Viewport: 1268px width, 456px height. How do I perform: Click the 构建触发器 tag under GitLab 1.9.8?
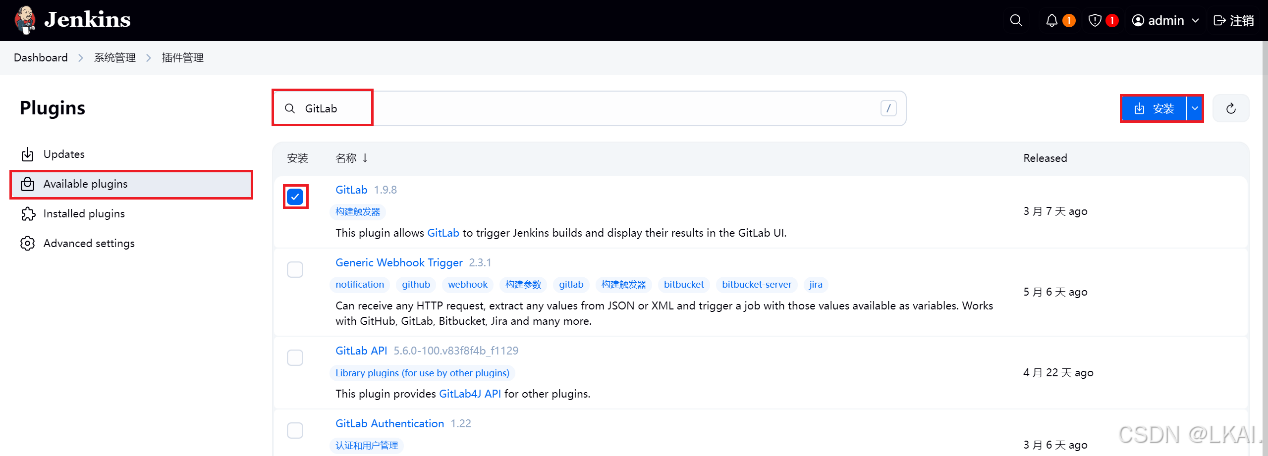point(357,212)
